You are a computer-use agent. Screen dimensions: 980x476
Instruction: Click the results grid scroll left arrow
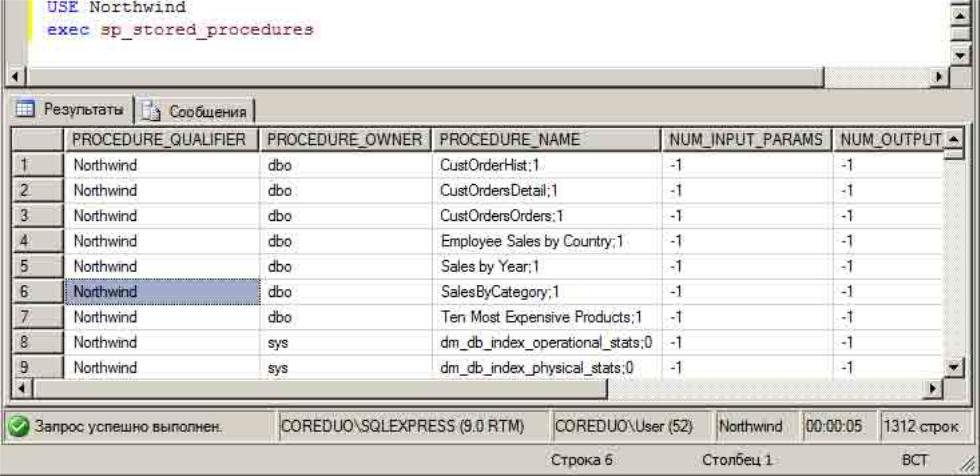point(20,389)
